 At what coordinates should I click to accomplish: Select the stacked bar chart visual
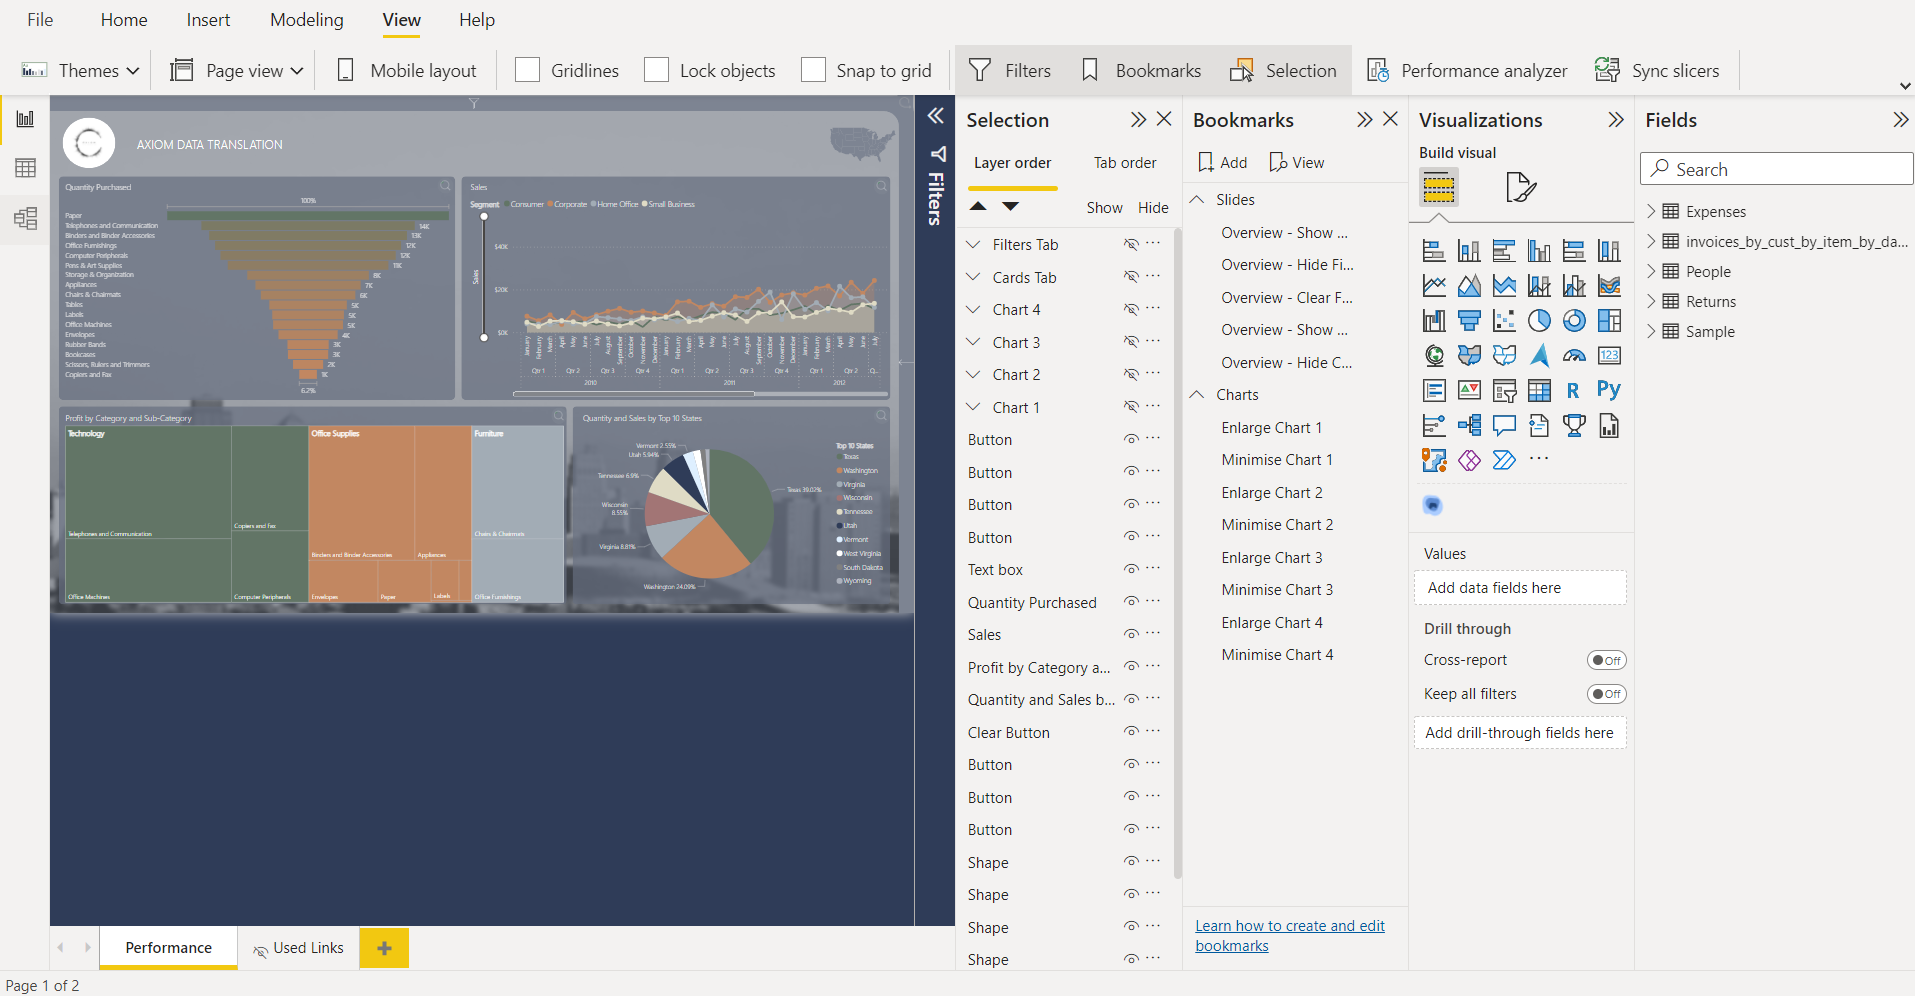1434,250
